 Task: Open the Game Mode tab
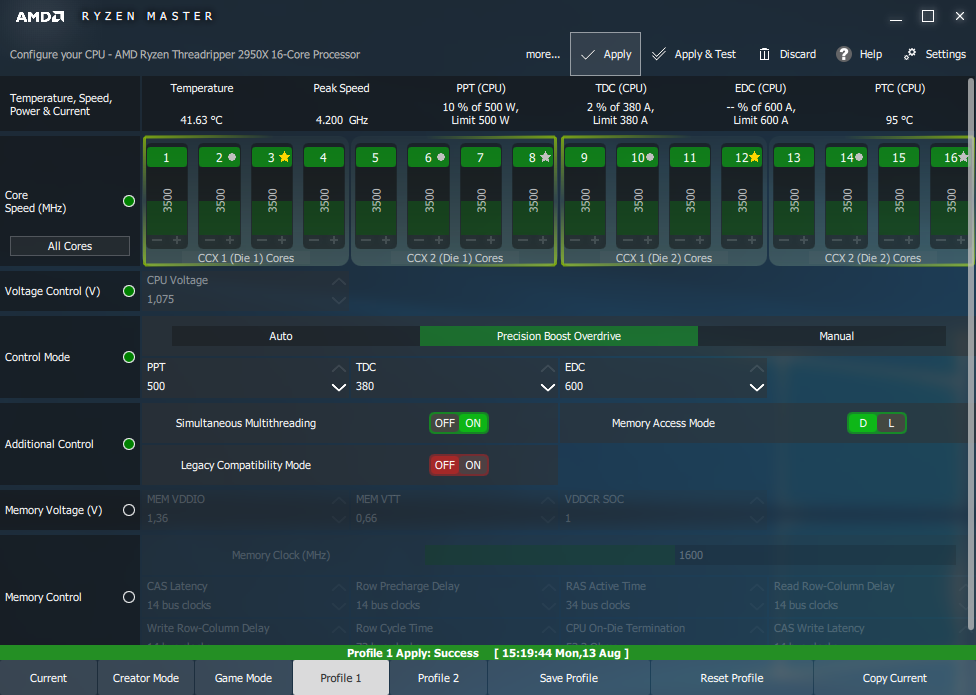coord(243,678)
